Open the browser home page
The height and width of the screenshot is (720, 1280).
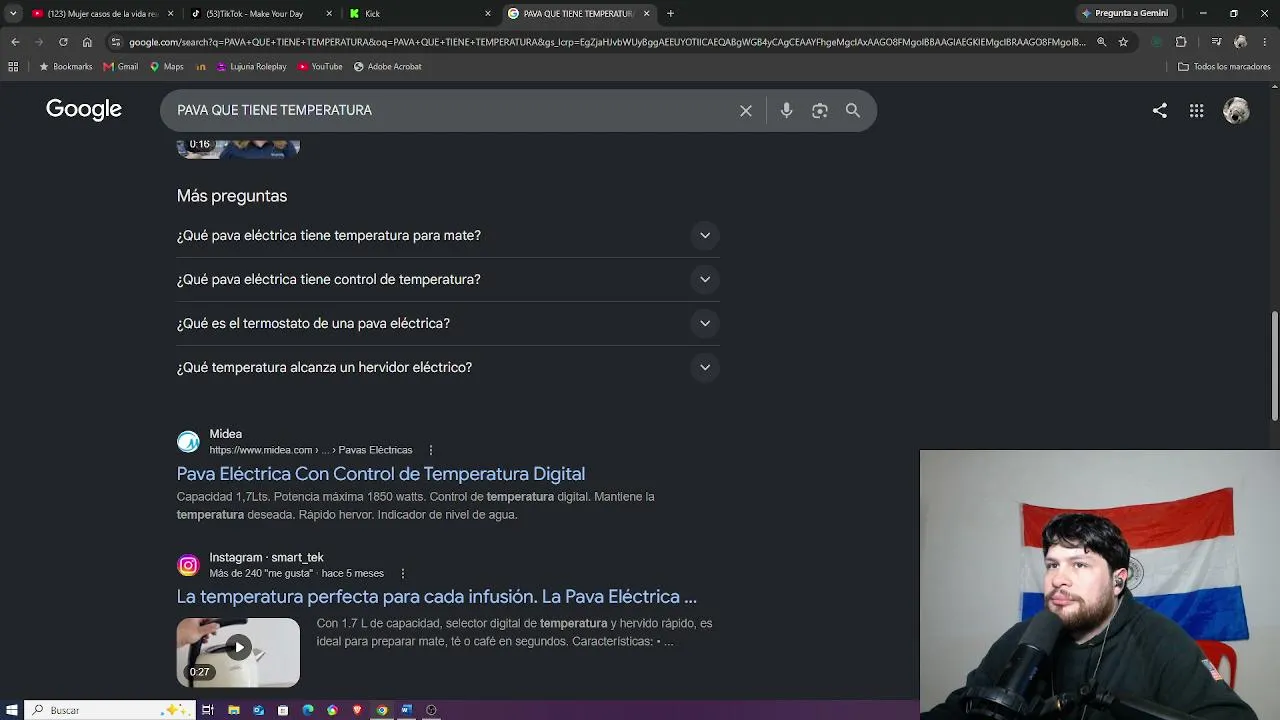click(x=87, y=42)
